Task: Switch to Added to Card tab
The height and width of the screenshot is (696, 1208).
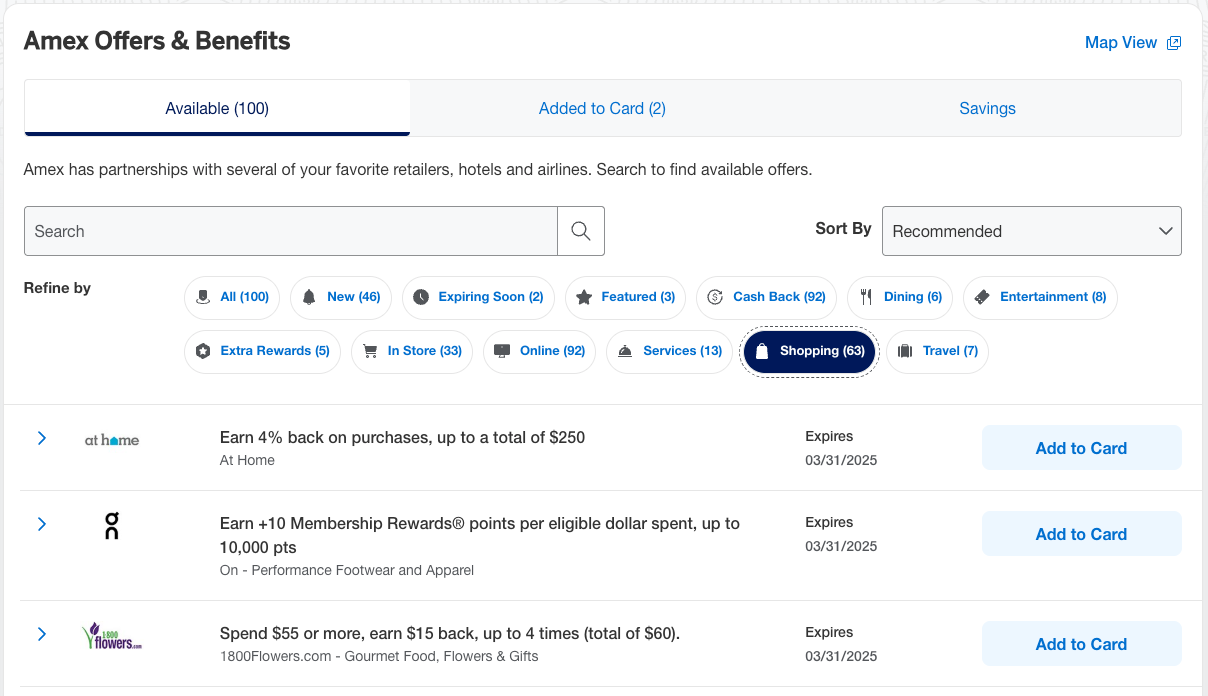Action: click(602, 108)
